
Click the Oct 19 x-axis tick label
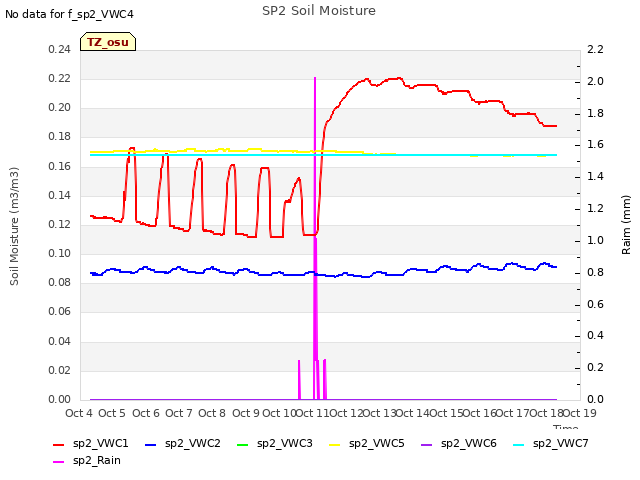tap(580, 413)
